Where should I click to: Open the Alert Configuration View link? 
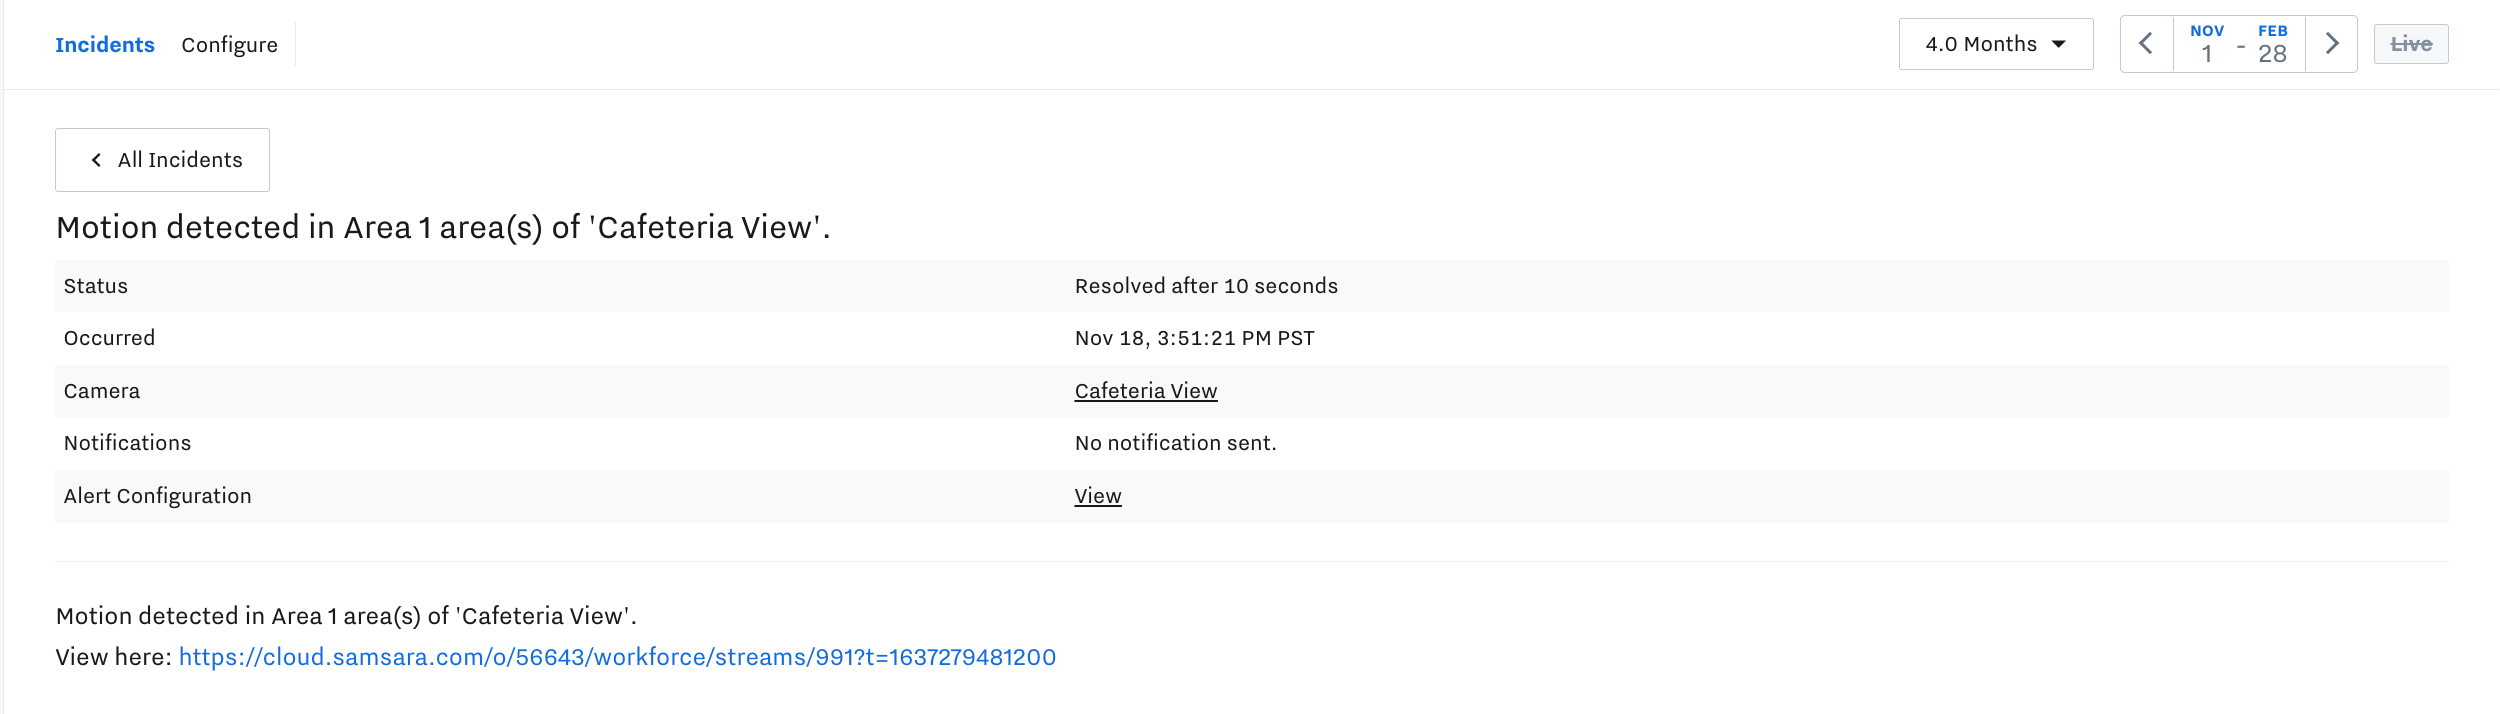tap(1098, 496)
